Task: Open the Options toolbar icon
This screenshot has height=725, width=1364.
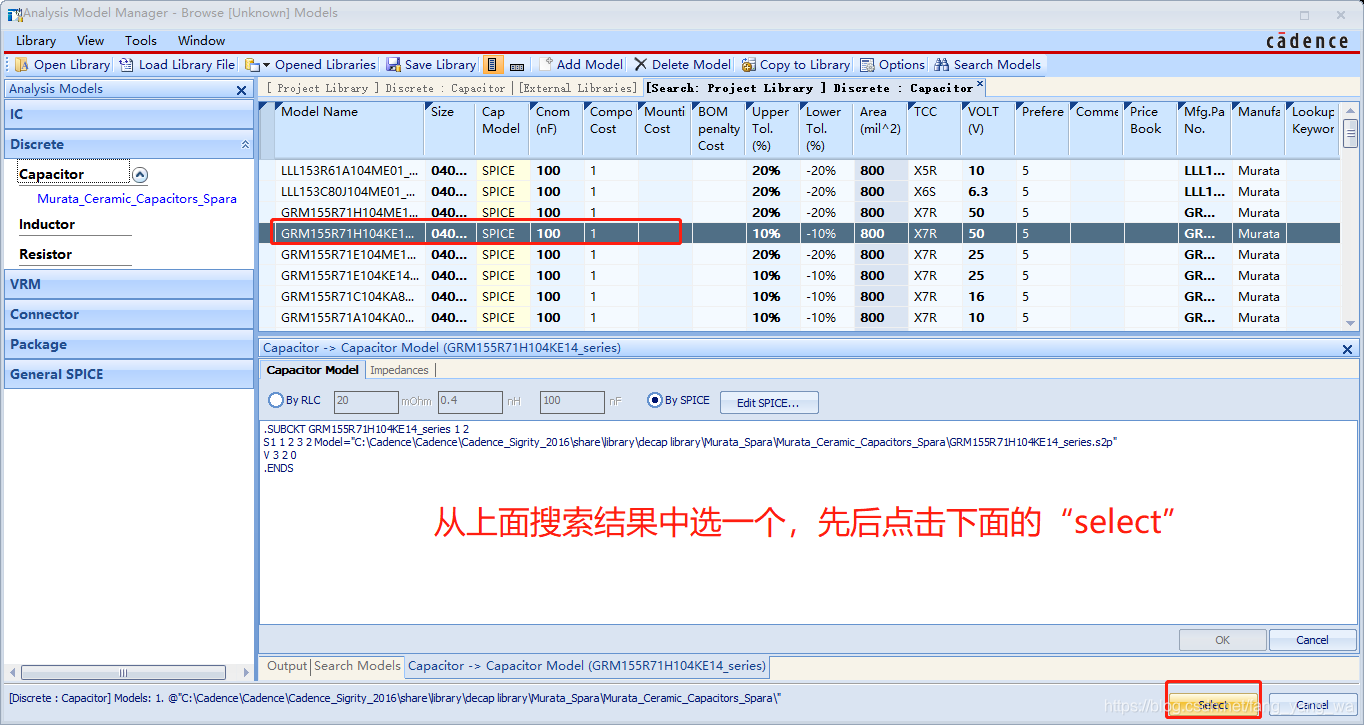Action: coord(867,65)
